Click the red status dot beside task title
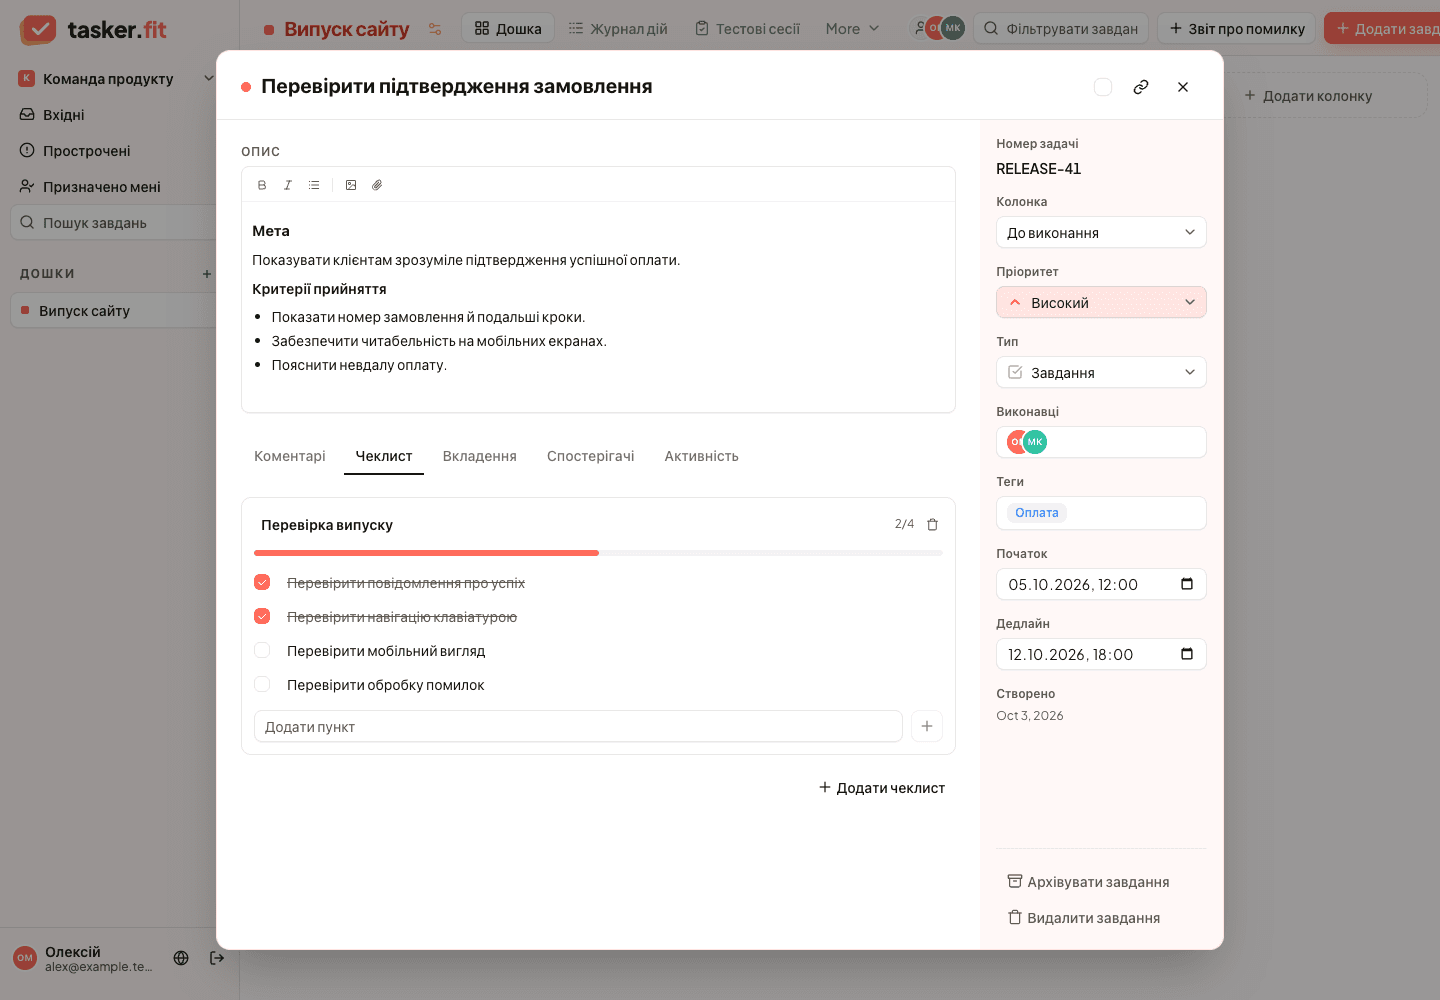 coord(246,87)
